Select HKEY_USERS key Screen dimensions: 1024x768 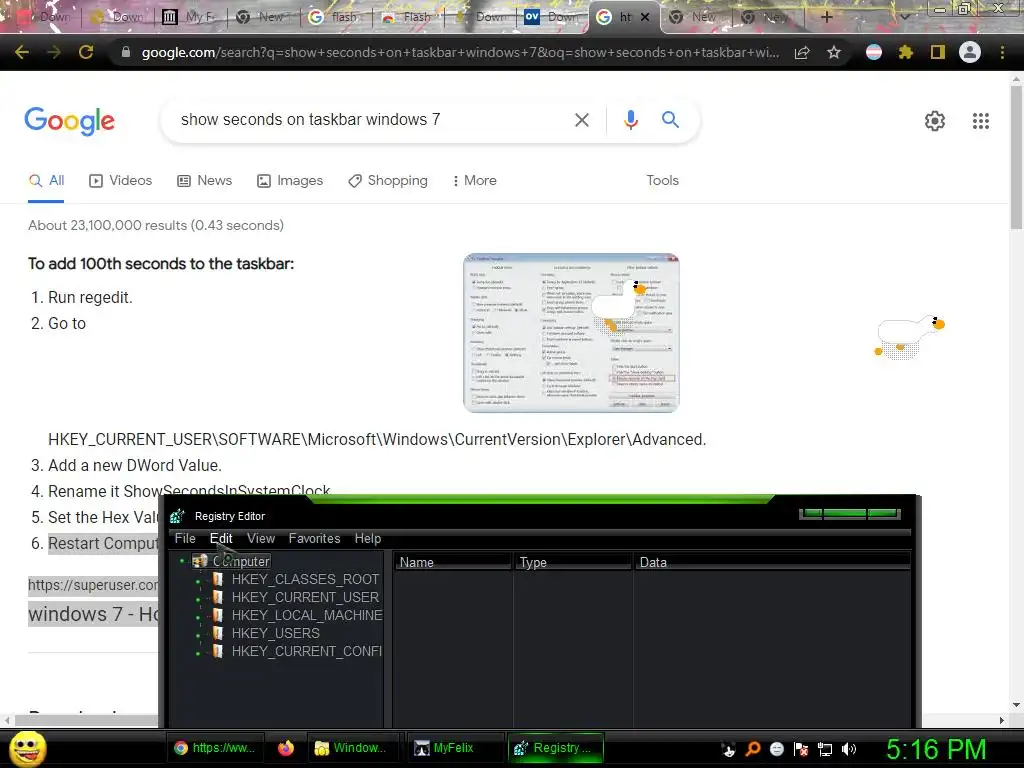pos(276,633)
